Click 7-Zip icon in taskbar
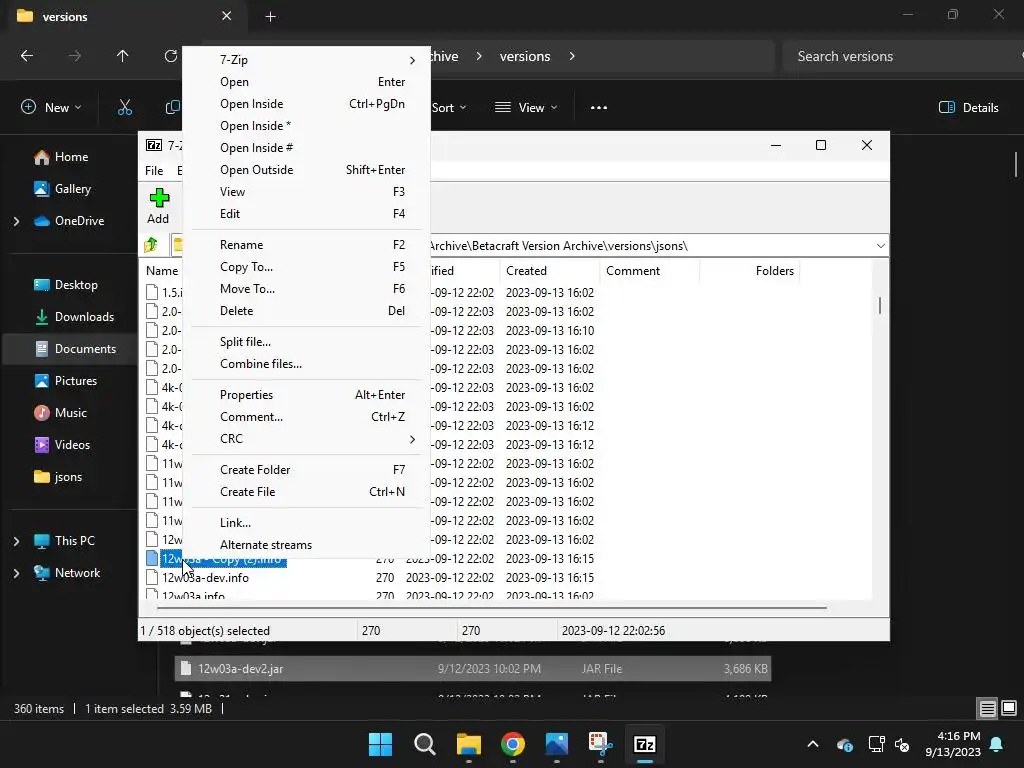This screenshot has height=768, width=1024. [645, 744]
